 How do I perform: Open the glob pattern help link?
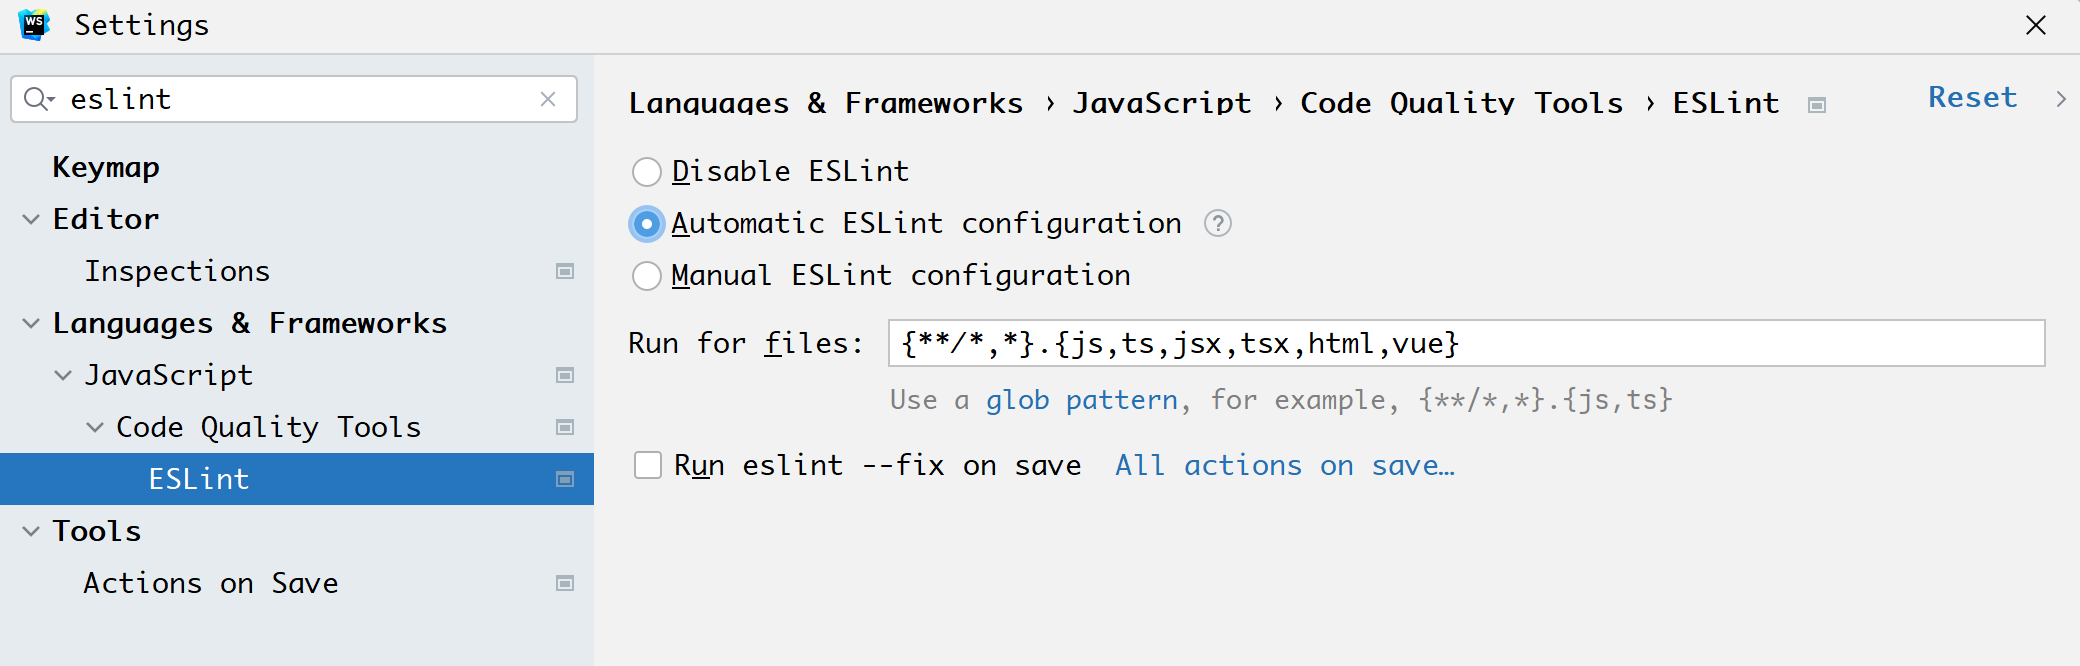click(x=1081, y=400)
